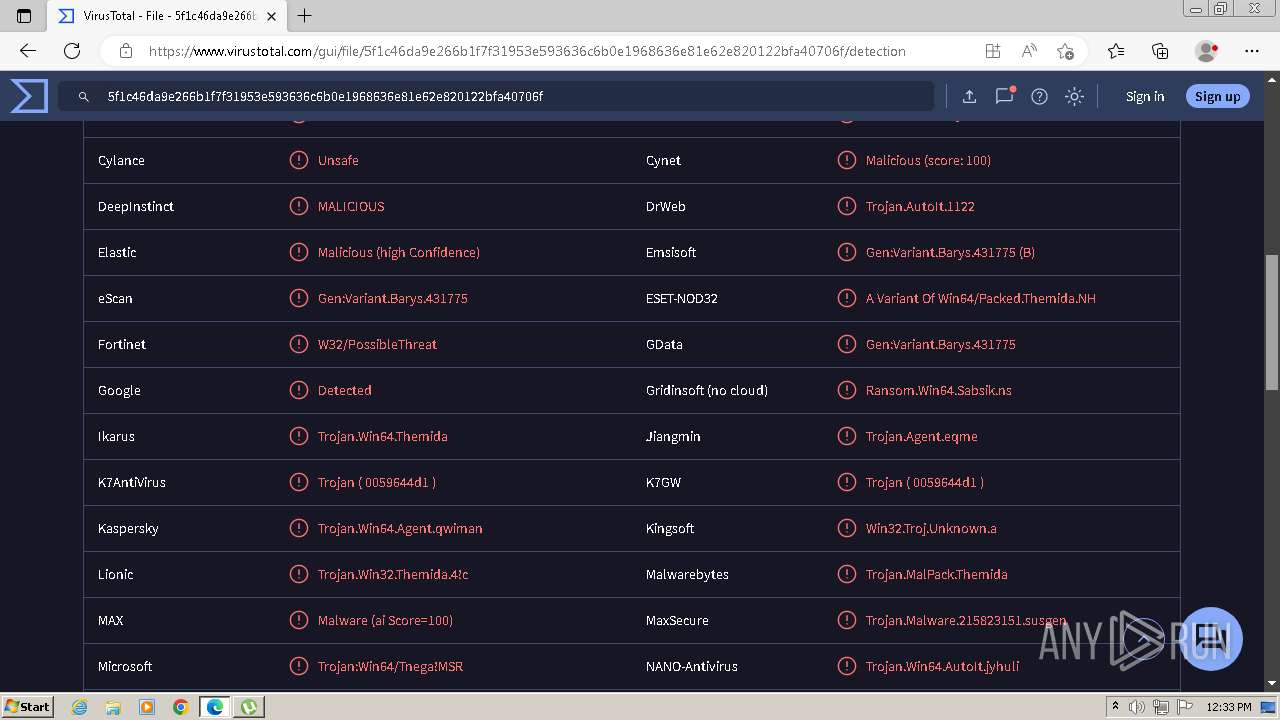Open File Explorer folder from taskbar
Viewport: 1280px width, 720px height.
113,707
